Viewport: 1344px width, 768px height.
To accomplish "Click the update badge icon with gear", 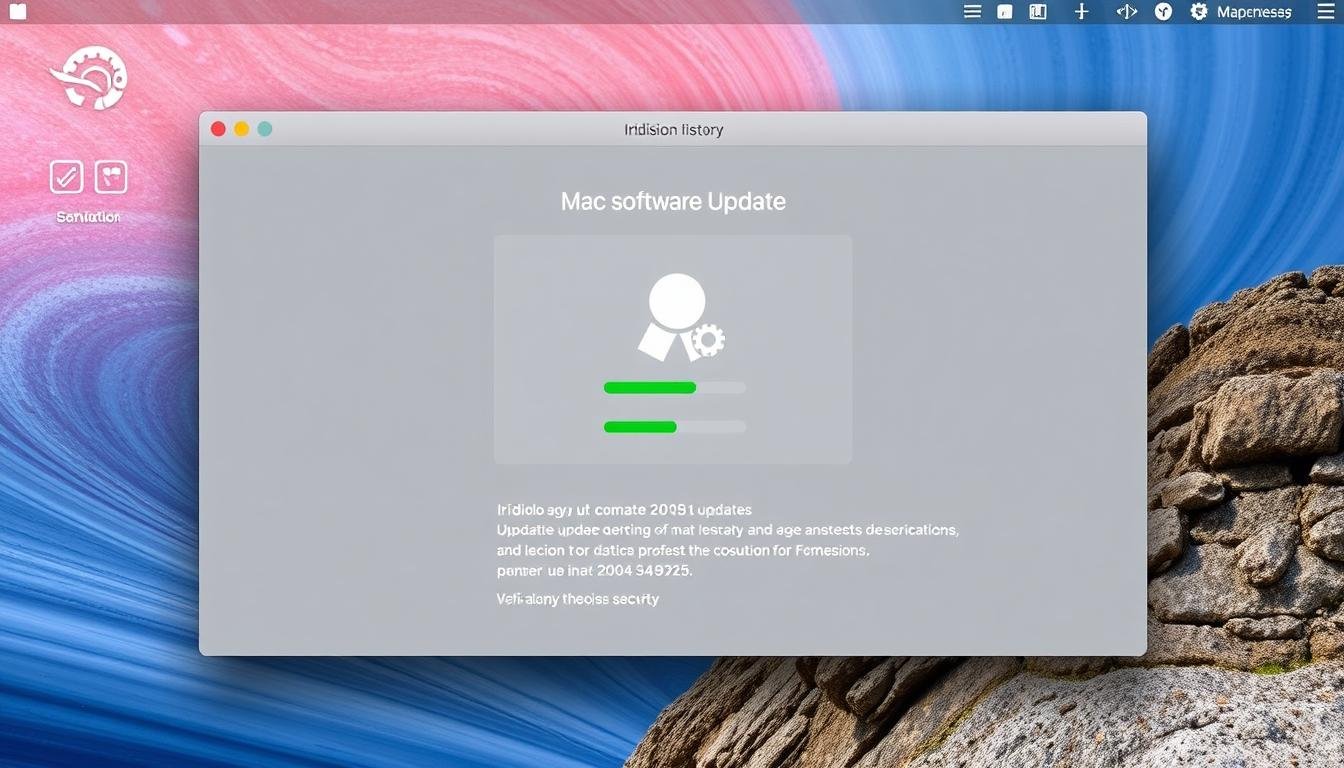I will 681,318.
